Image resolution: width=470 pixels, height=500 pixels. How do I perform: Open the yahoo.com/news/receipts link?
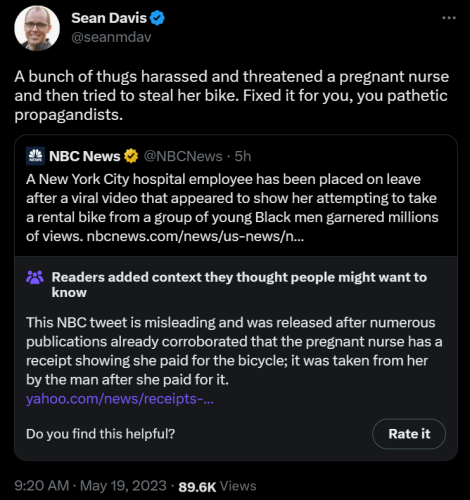coord(120,399)
